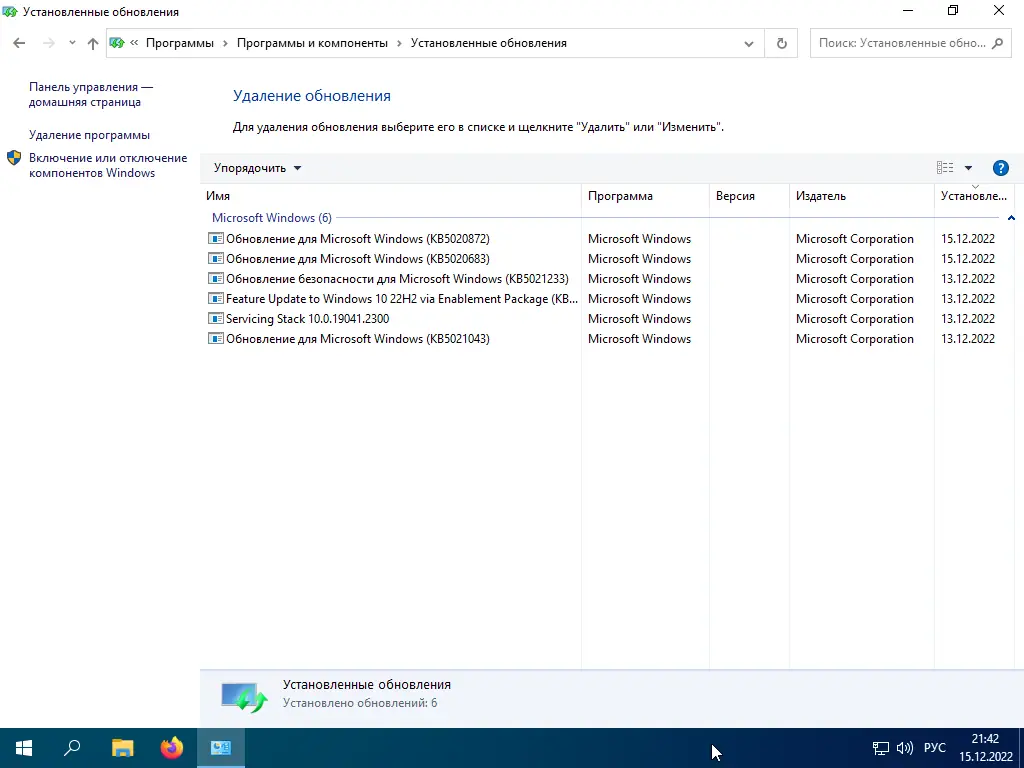Open recent locations dropdown chevron
Image resolution: width=1024 pixels, height=768 pixels.
(x=72, y=43)
